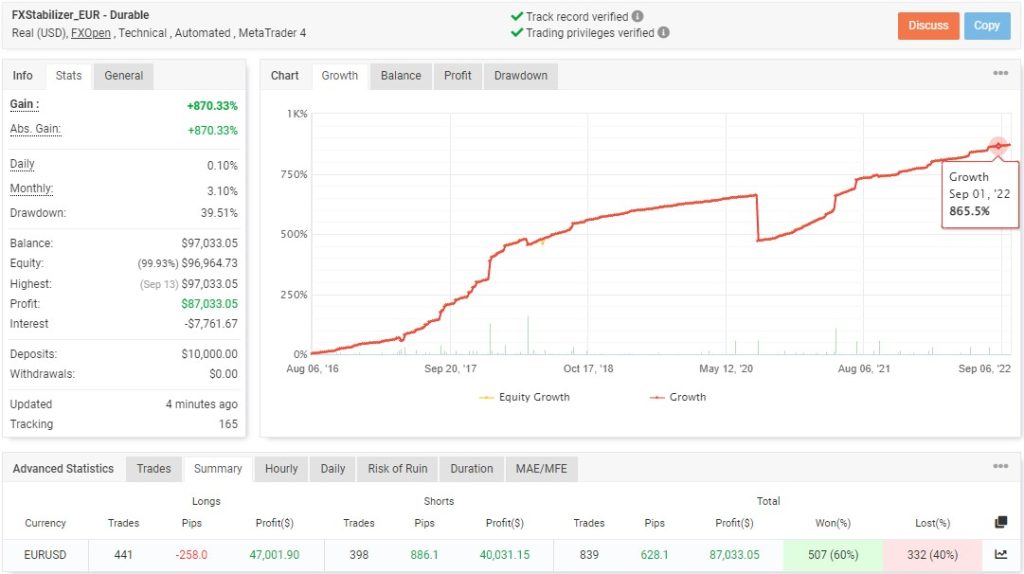Click the Longs trades cell 441
Image resolution: width=1024 pixels, height=574 pixels.
coord(123,555)
